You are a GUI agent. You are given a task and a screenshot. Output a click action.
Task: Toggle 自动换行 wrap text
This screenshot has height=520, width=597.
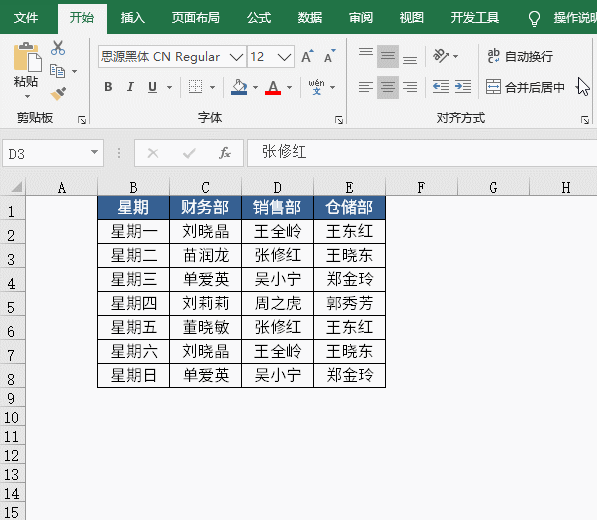(x=520, y=56)
